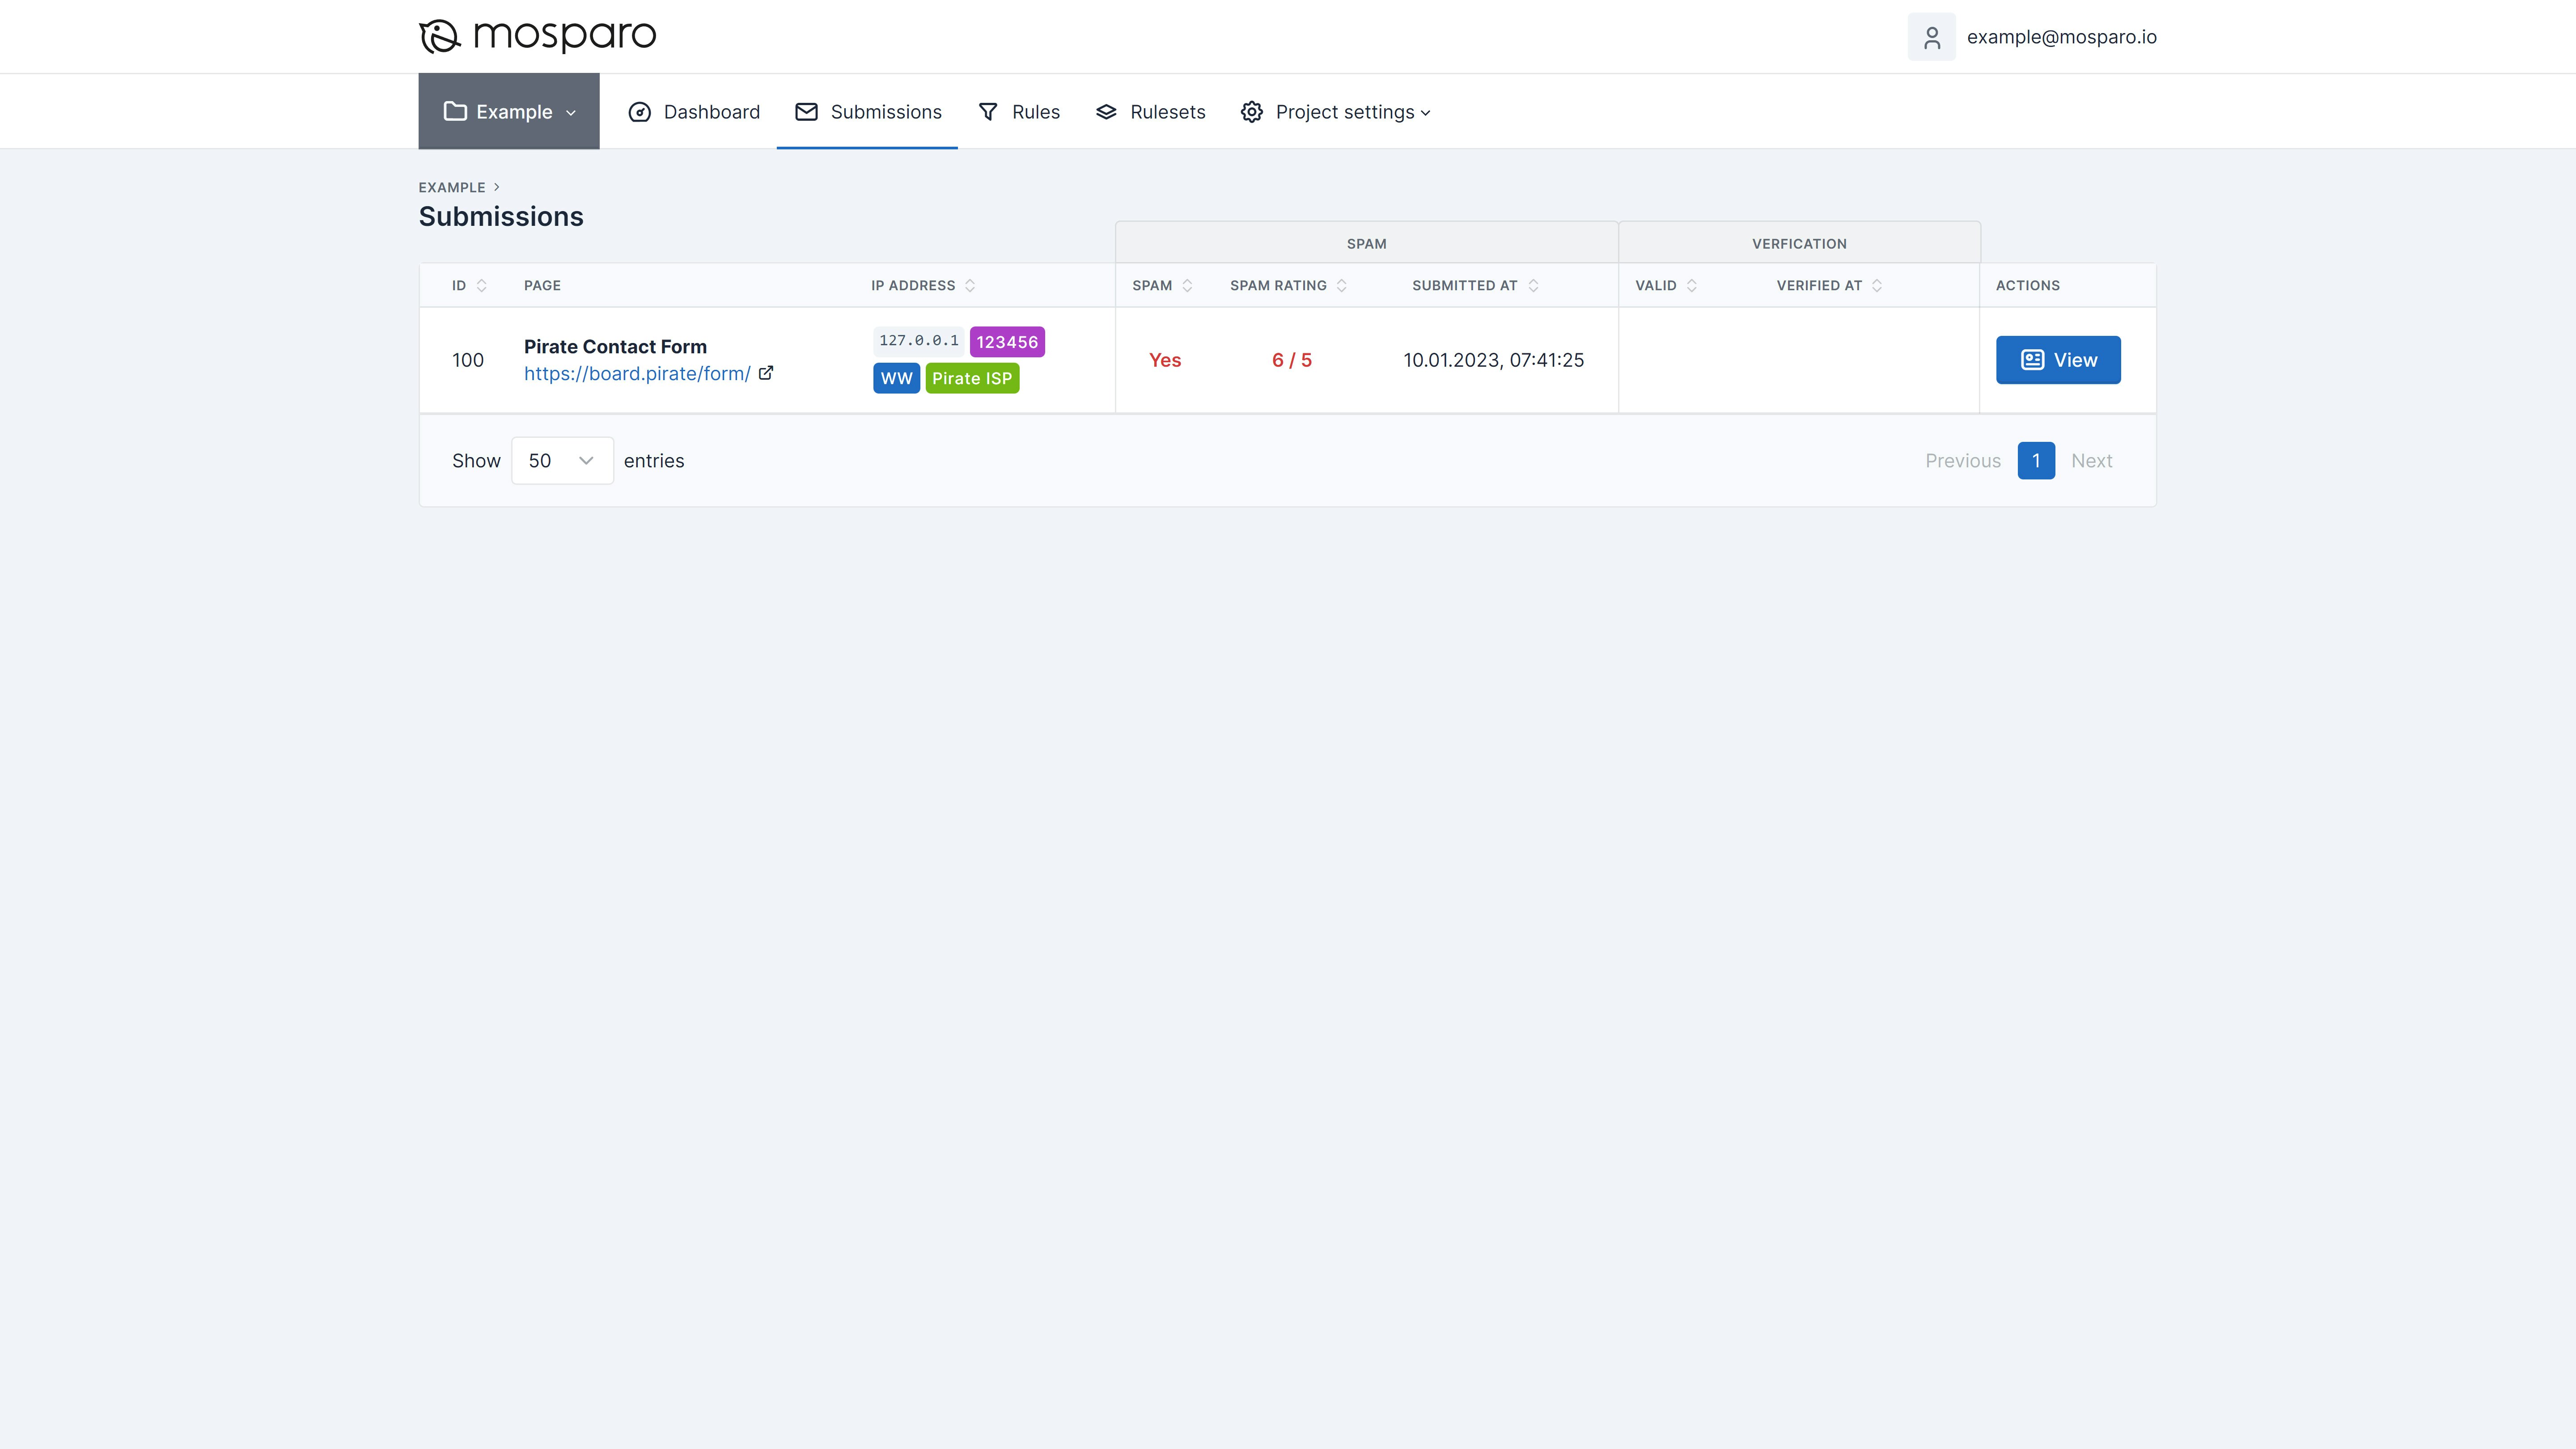
Task: Click the external link icon beside form URL
Action: pyautogui.click(x=766, y=373)
